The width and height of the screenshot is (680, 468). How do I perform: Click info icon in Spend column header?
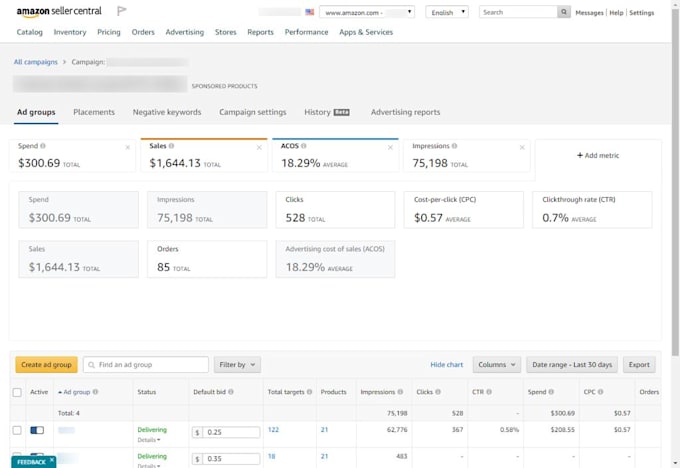551,392
